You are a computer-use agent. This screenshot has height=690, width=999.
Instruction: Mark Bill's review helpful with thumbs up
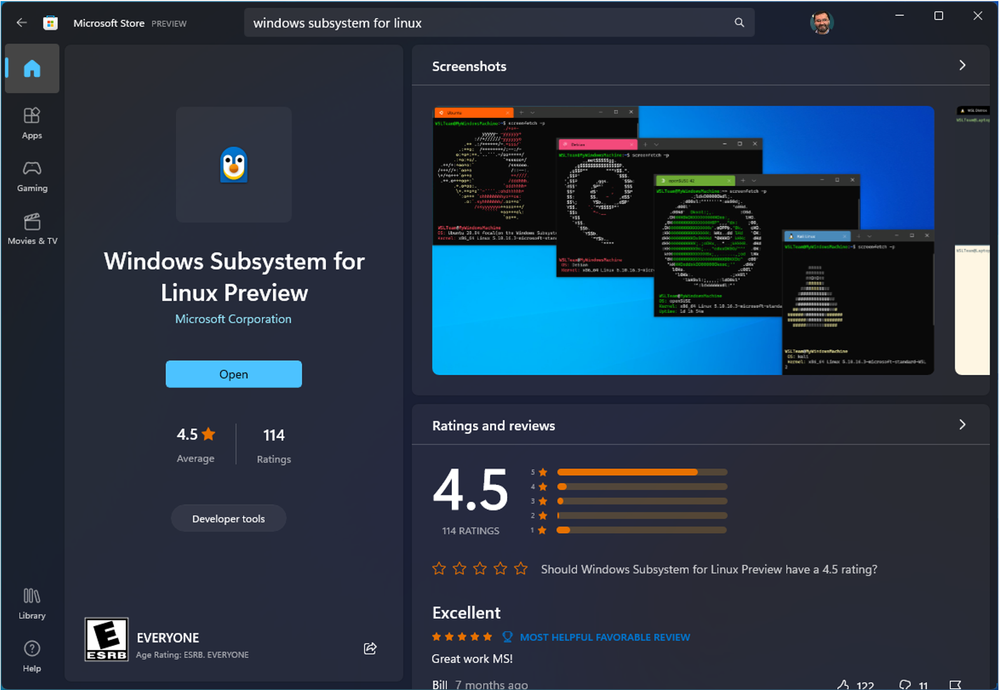pyautogui.click(x=843, y=685)
